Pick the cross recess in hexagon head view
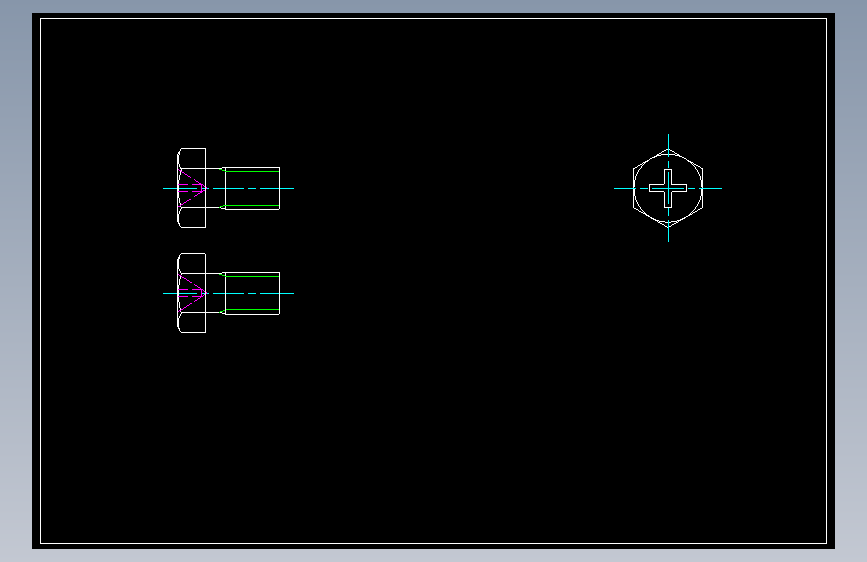This screenshot has width=867, height=562. pos(668,189)
